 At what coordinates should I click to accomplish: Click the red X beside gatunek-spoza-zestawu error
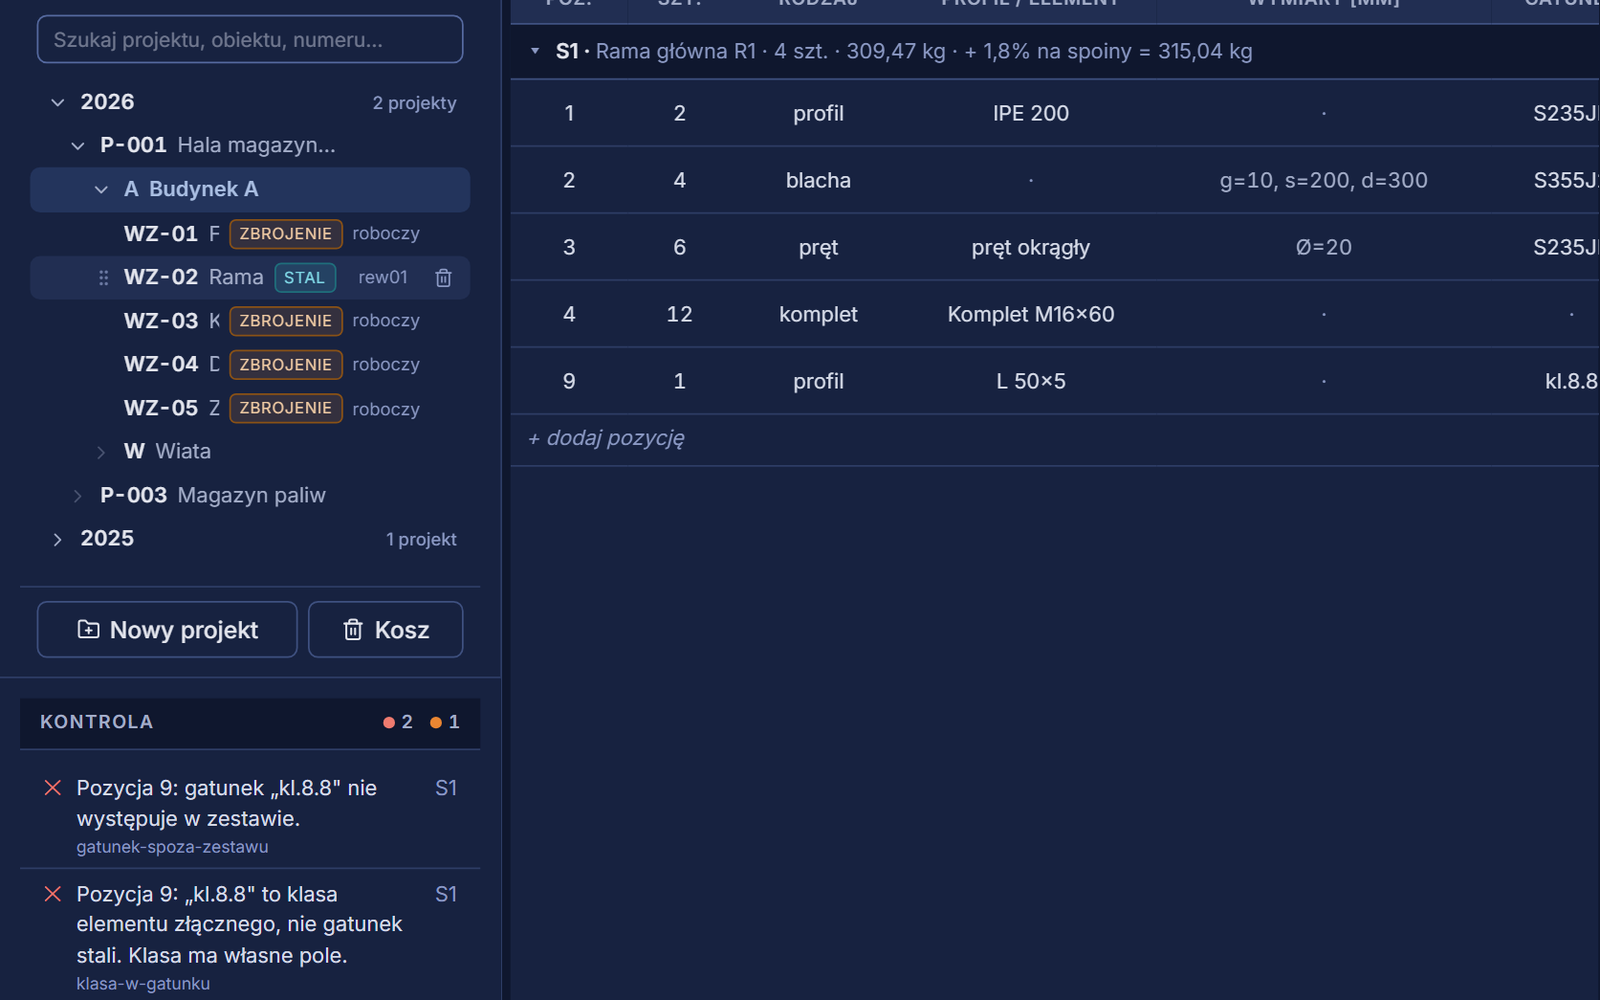(x=53, y=788)
